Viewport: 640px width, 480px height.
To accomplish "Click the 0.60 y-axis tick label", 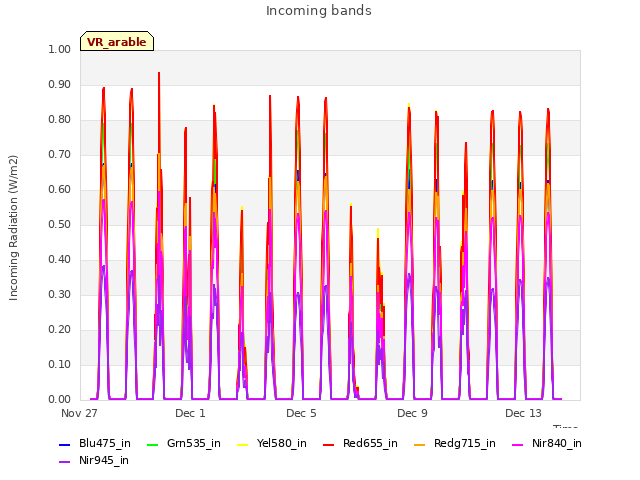I will click(x=60, y=190).
